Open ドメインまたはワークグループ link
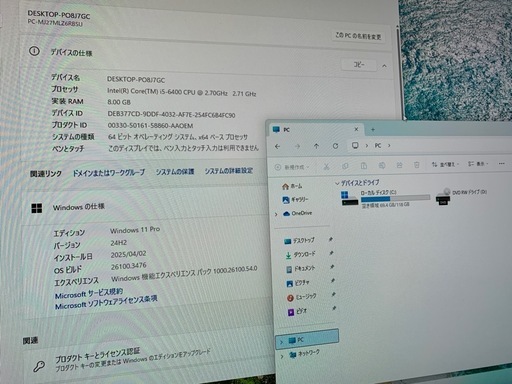 109,173
